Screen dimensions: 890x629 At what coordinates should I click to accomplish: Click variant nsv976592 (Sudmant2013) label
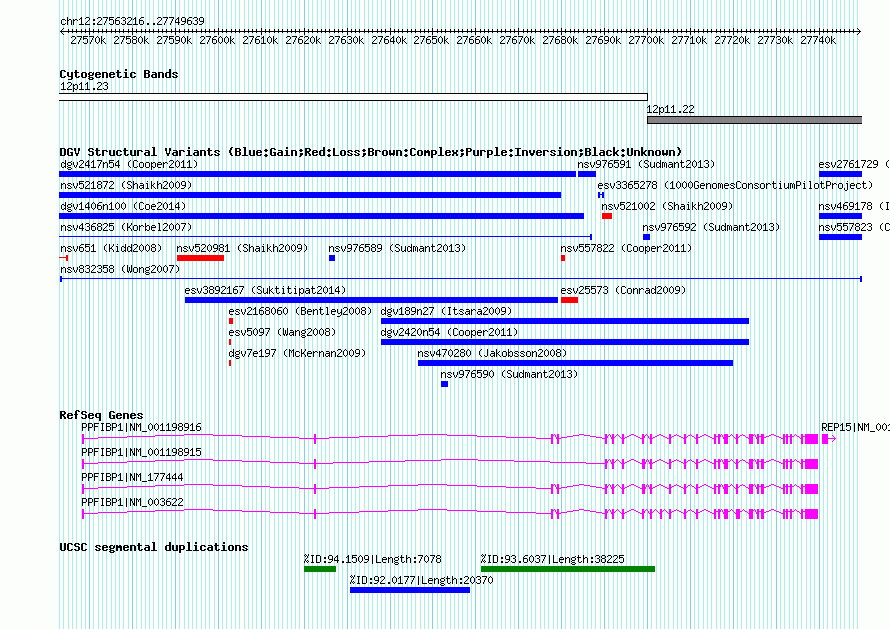click(711, 227)
